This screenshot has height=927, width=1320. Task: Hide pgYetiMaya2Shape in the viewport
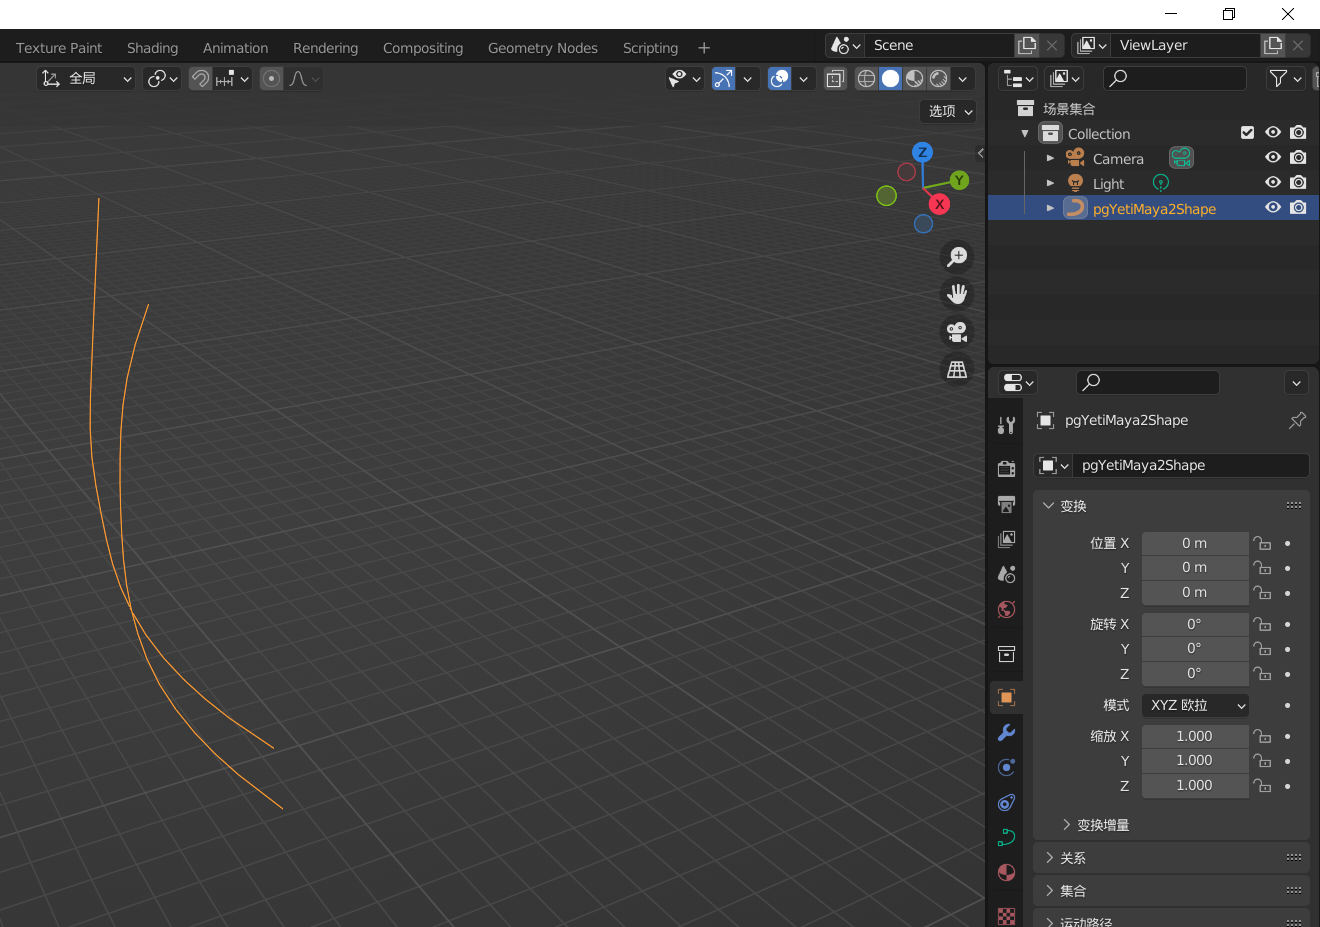(x=1273, y=208)
